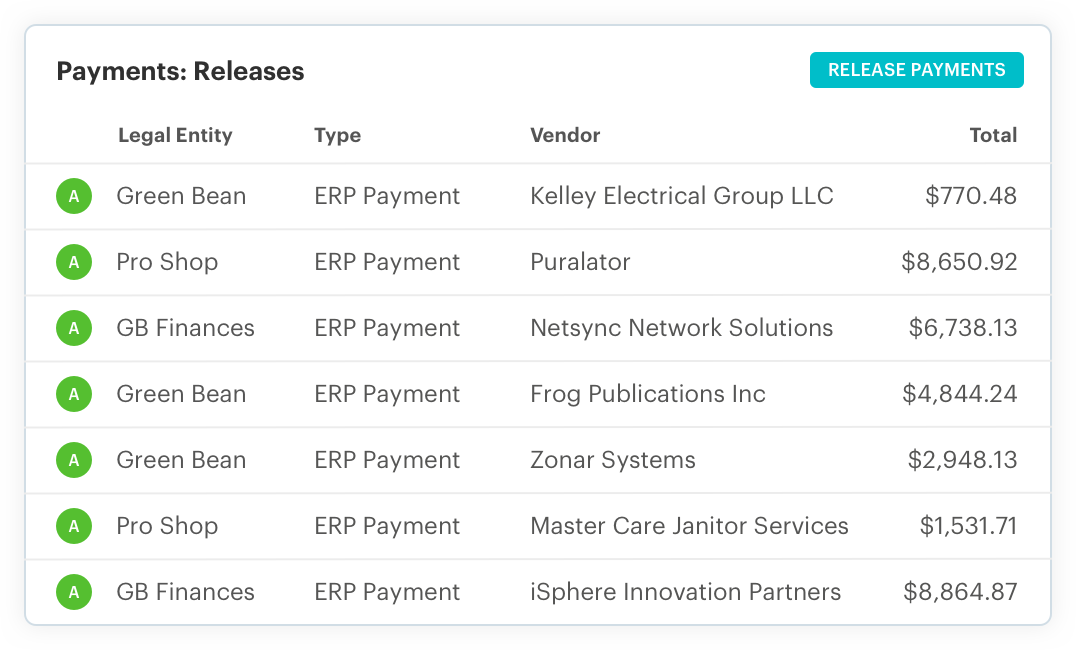Click the Payments: Releases heading
This screenshot has height=650, width=1076.
180,71
